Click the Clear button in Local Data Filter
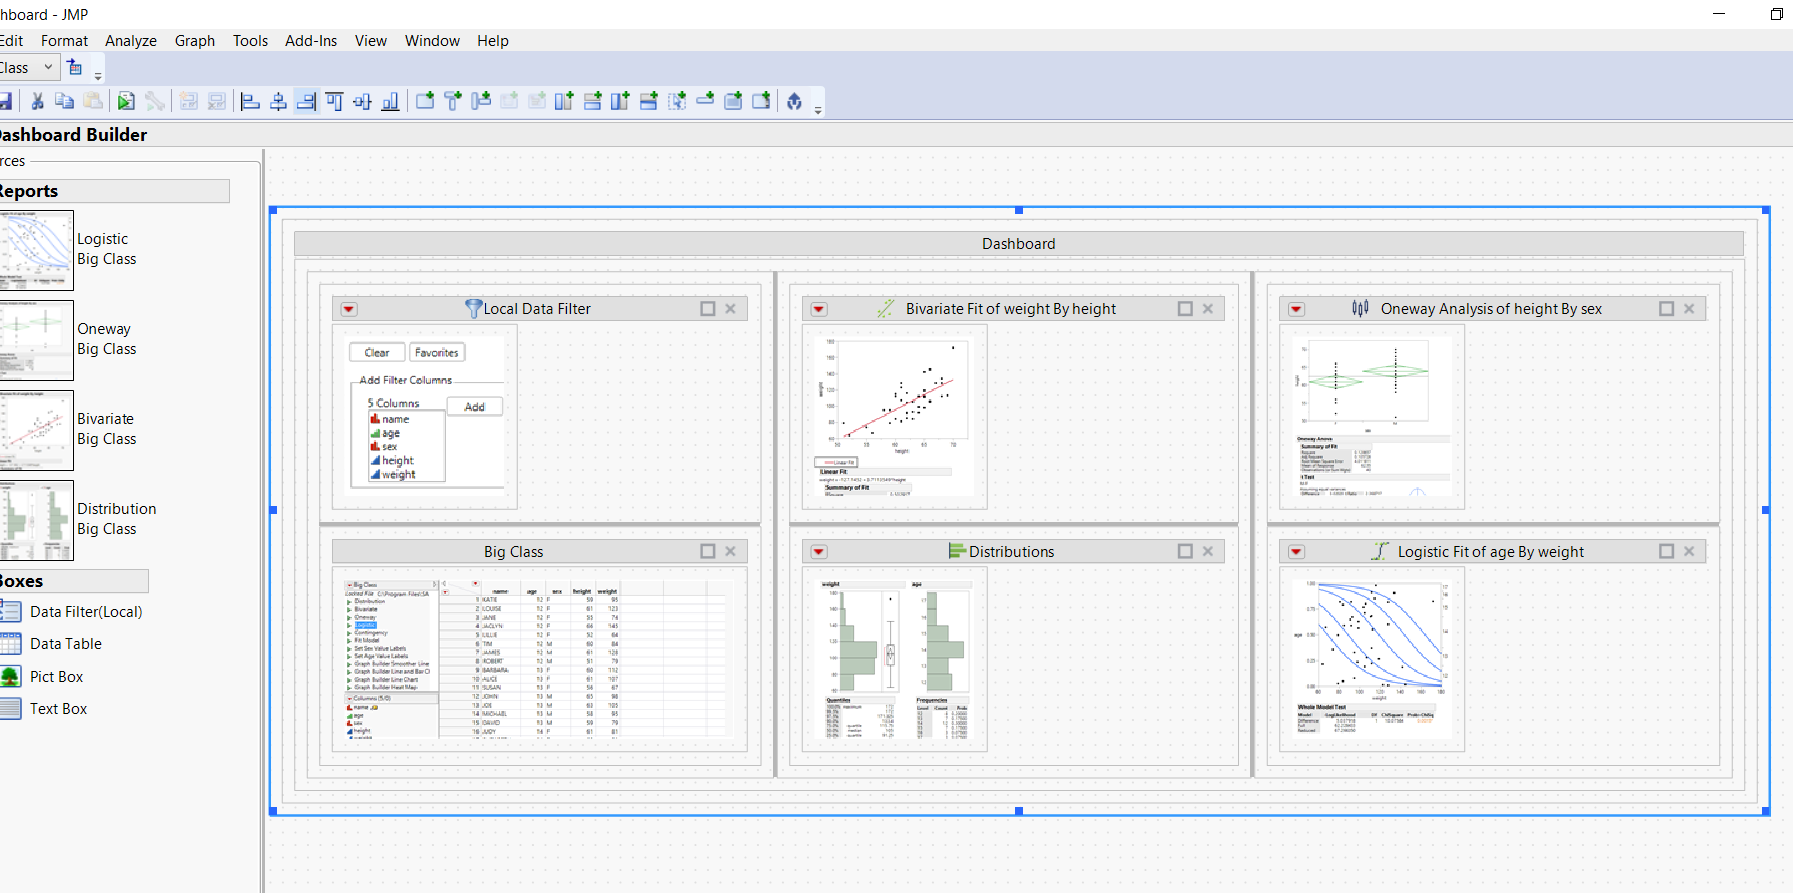This screenshot has width=1793, height=893. [377, 353]
